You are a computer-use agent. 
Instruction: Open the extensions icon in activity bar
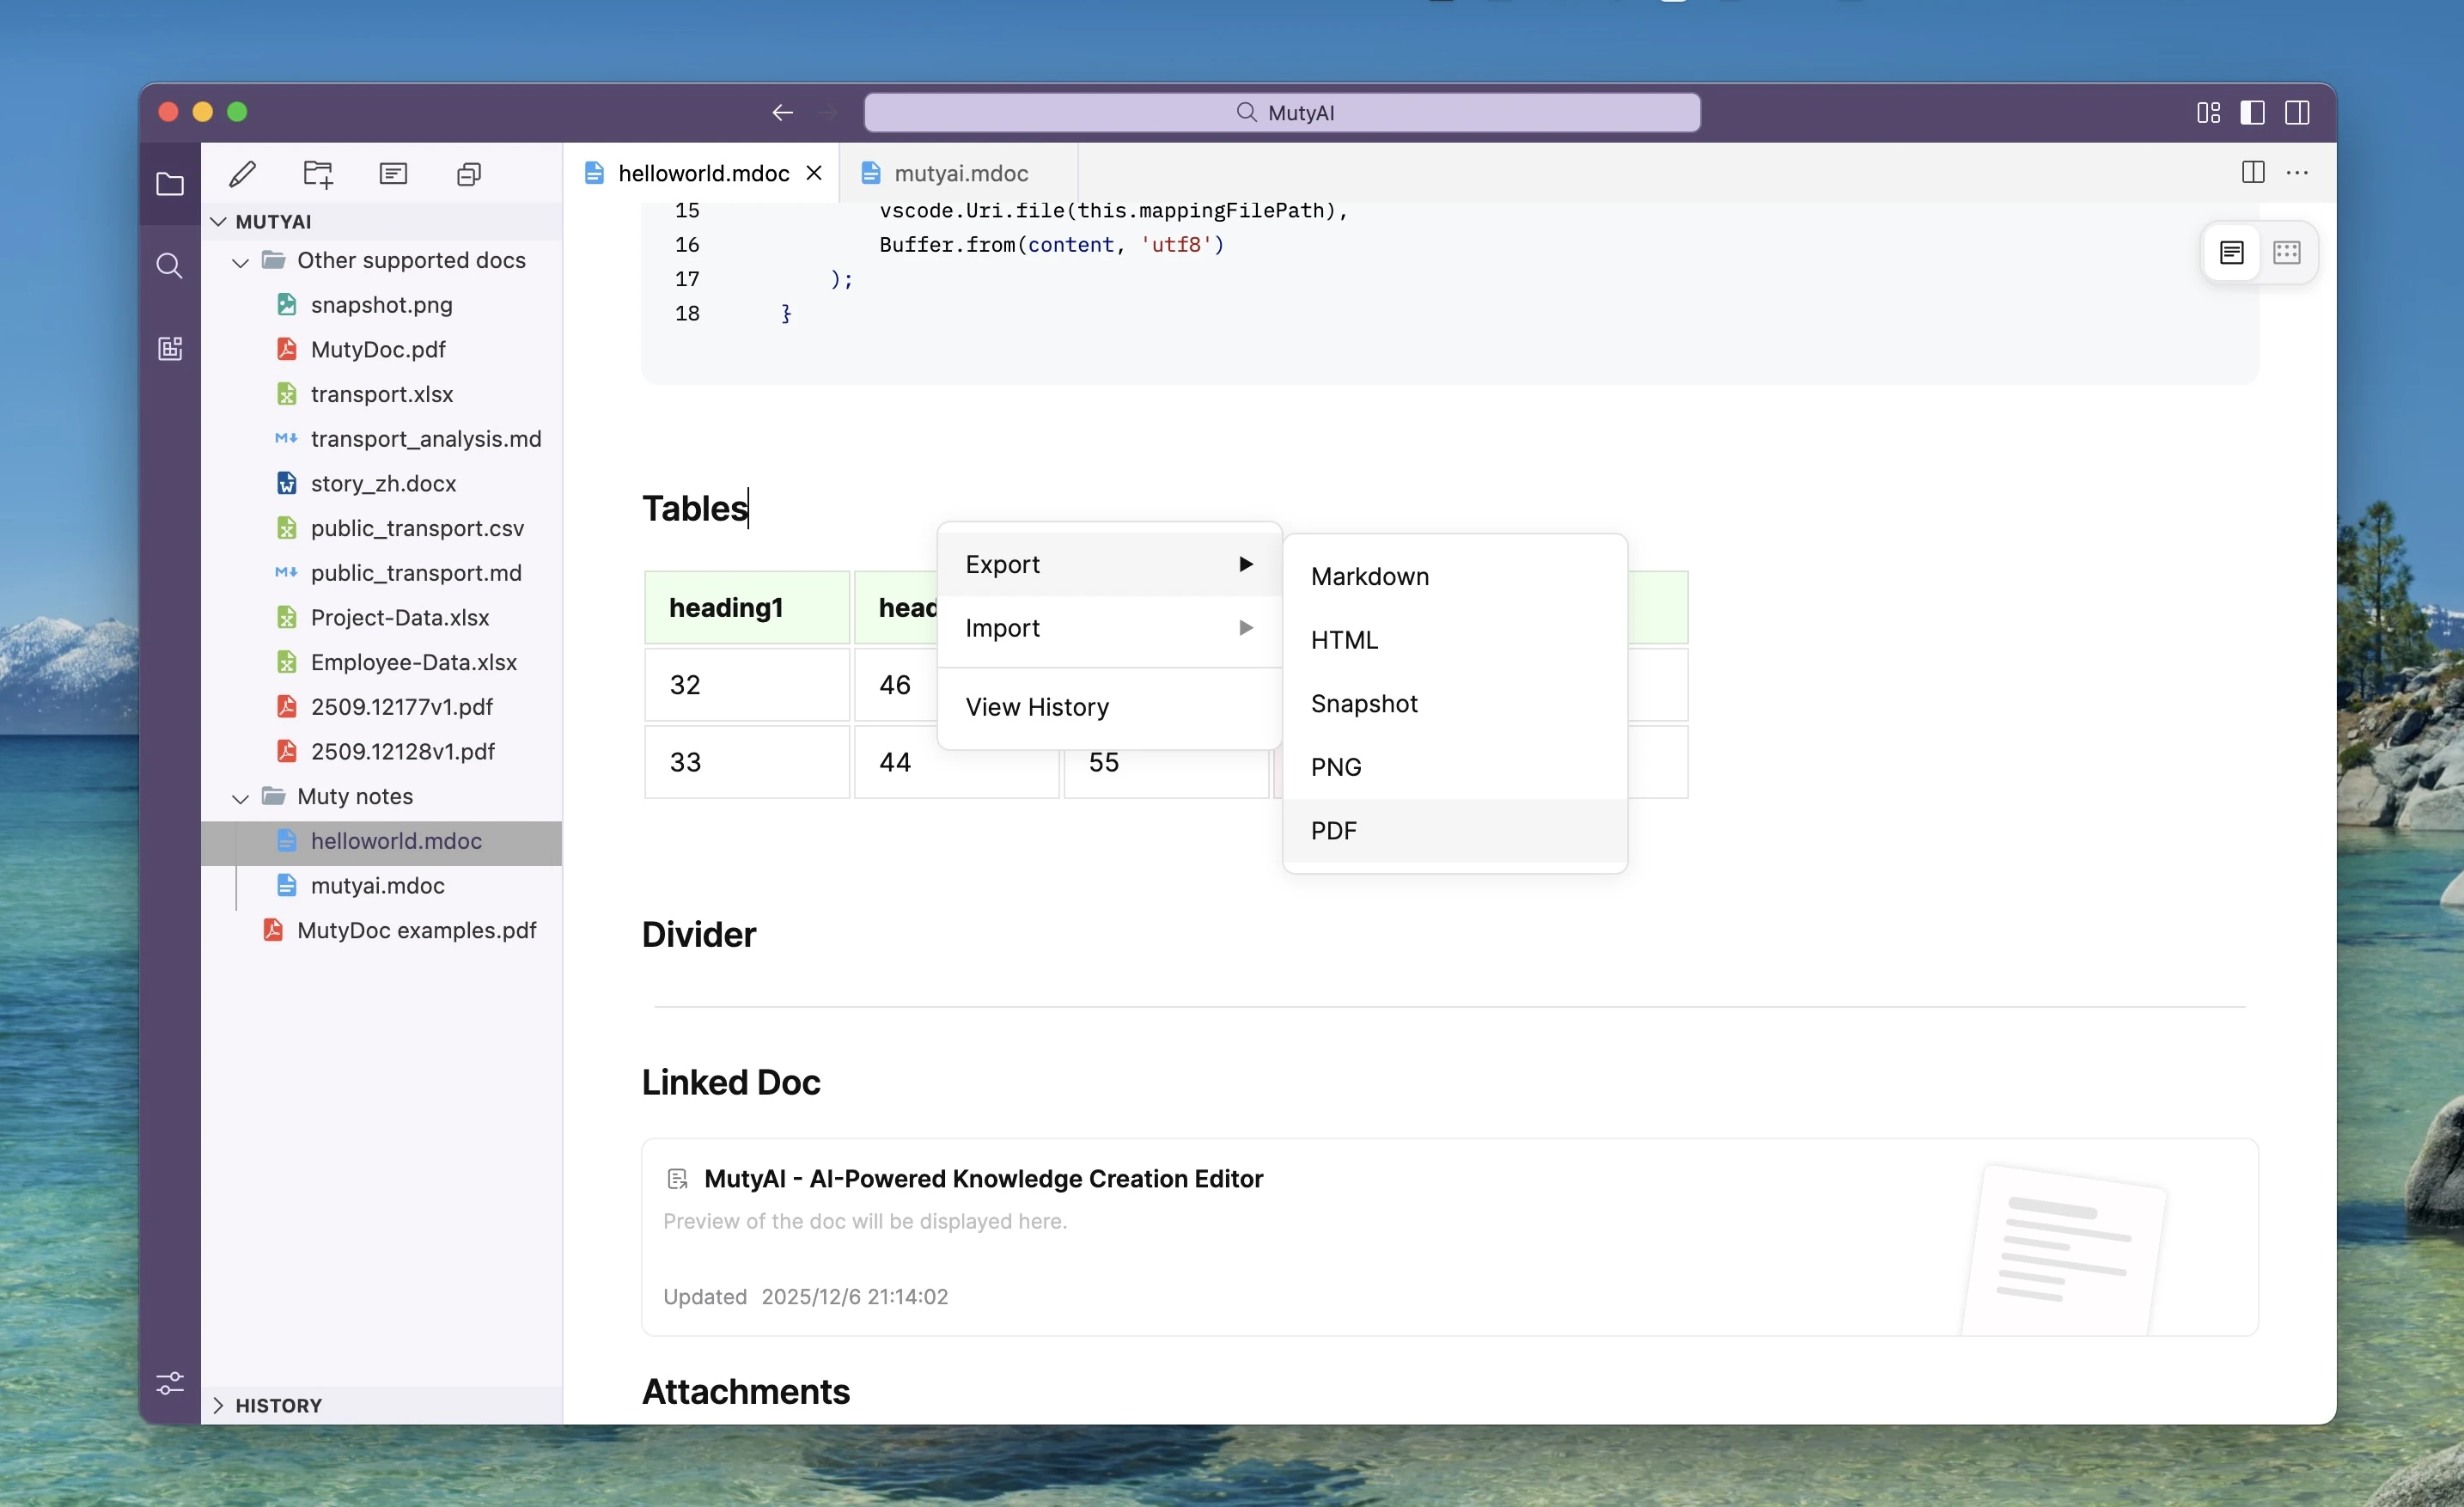coord(170,348)
